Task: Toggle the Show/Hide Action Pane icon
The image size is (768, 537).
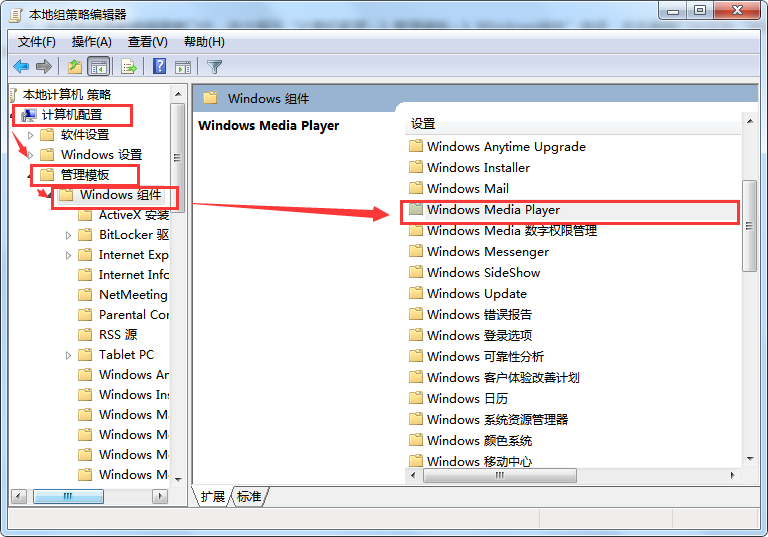Action: [x=183, y=67]
